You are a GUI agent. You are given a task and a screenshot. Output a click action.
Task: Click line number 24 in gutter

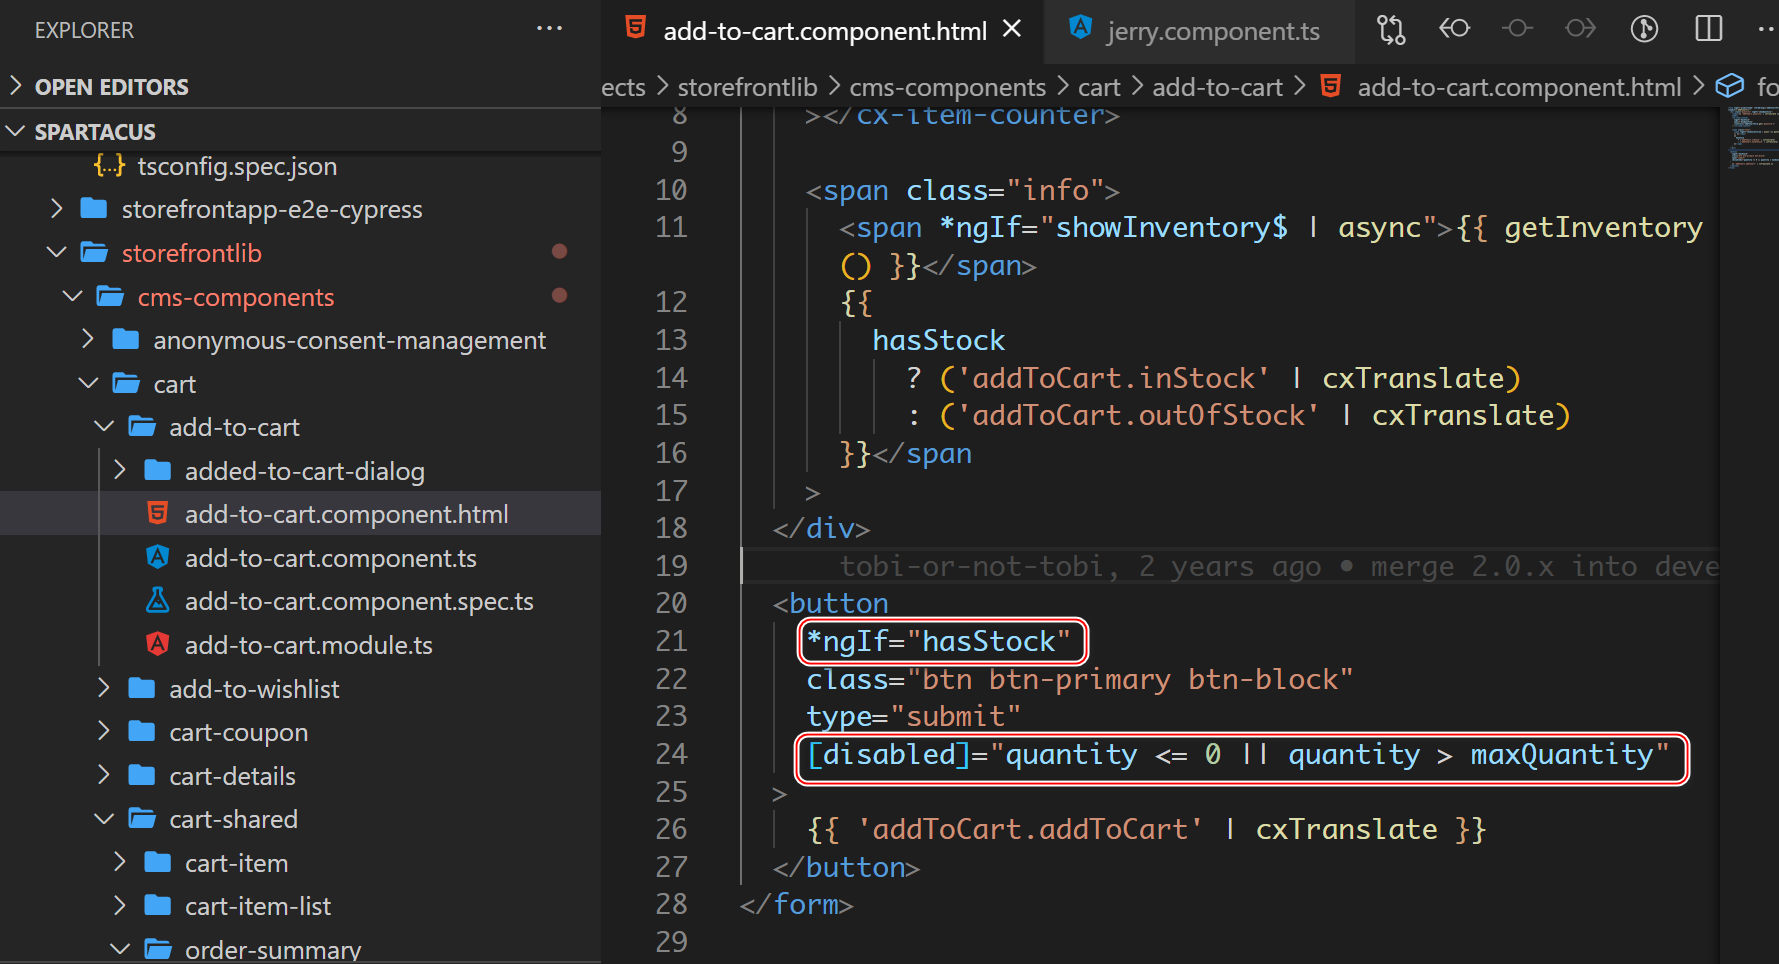click(671, 754)
